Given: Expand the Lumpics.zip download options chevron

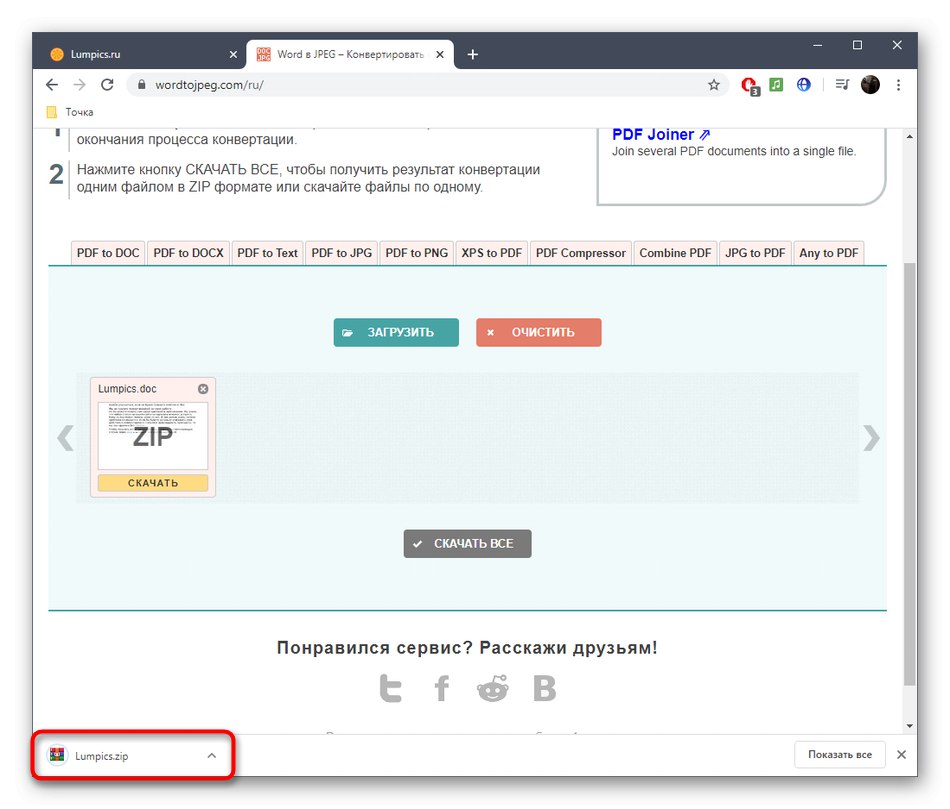Looking at the screenshot, I should coord(211,756).
